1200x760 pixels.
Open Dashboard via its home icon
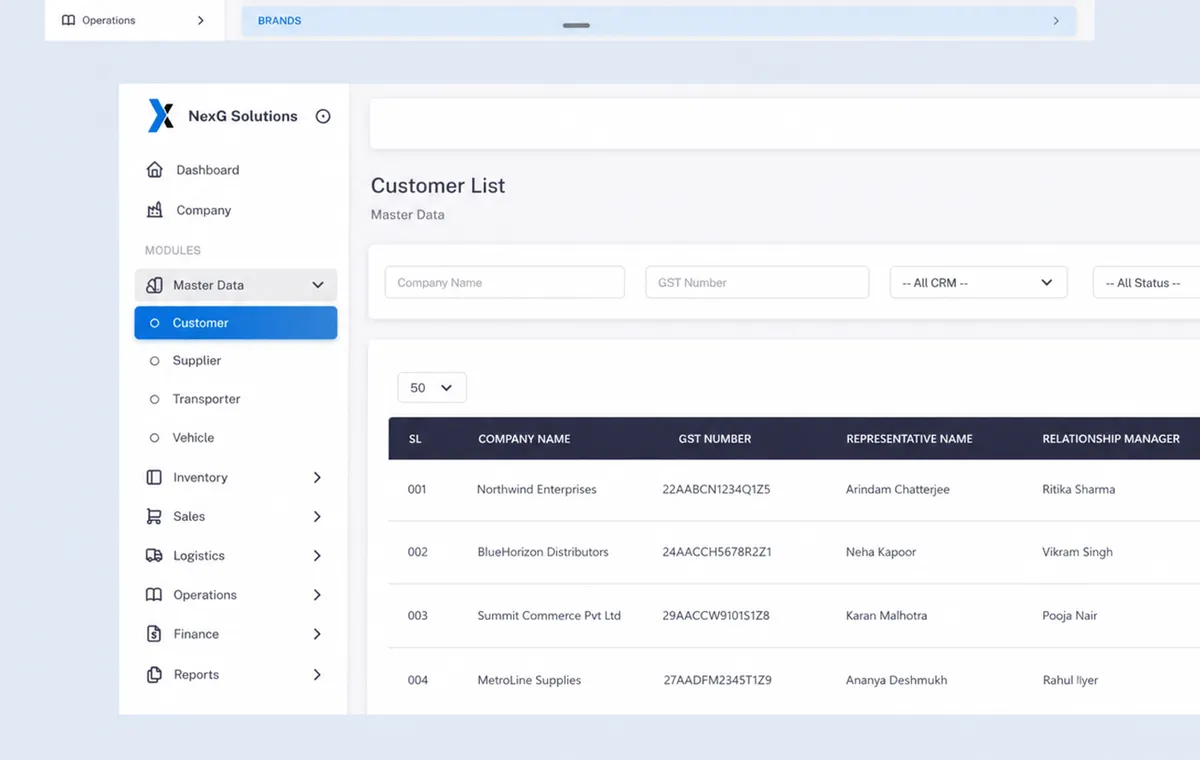(154, 170)
